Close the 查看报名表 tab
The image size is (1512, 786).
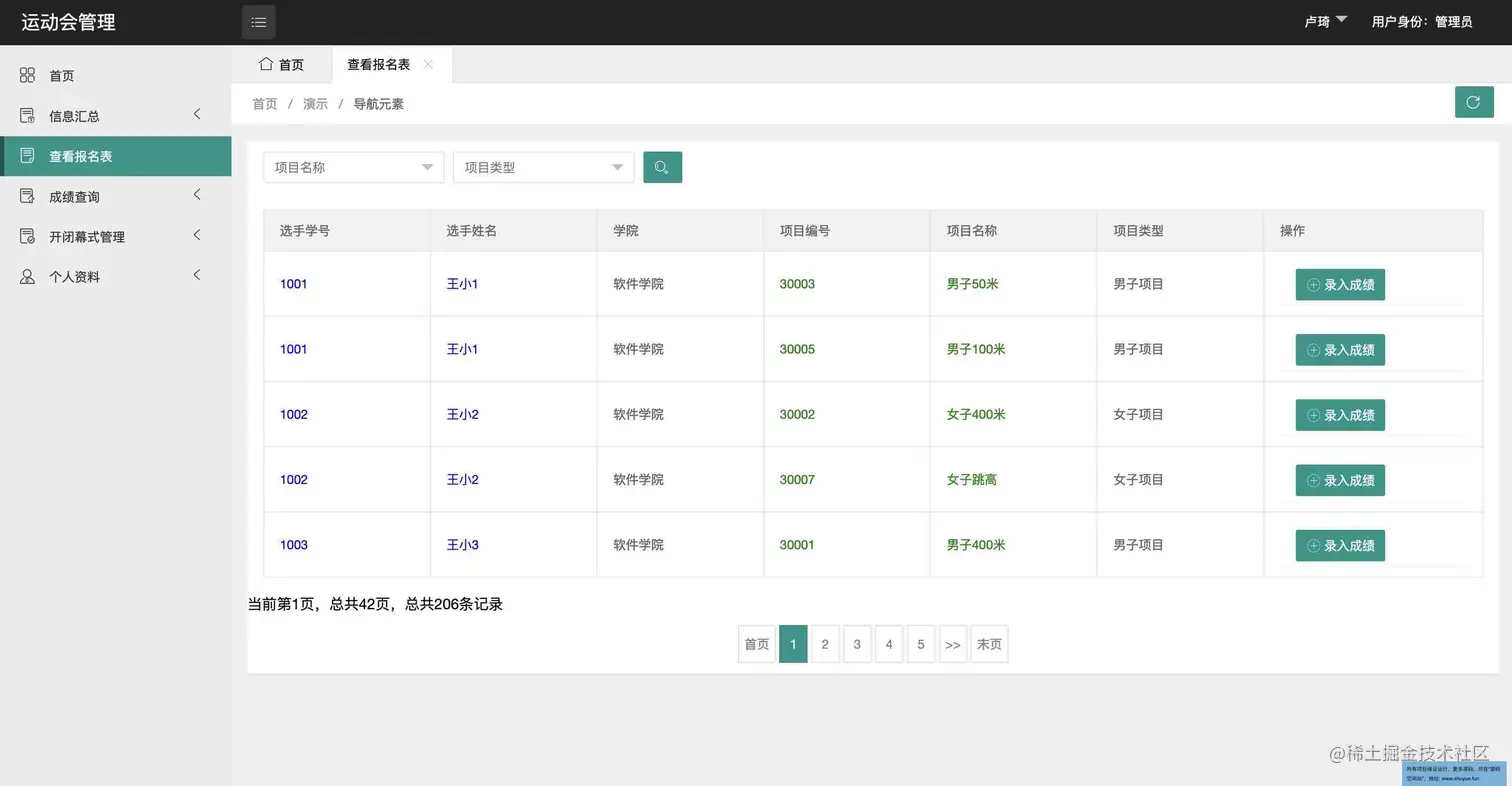428,64
